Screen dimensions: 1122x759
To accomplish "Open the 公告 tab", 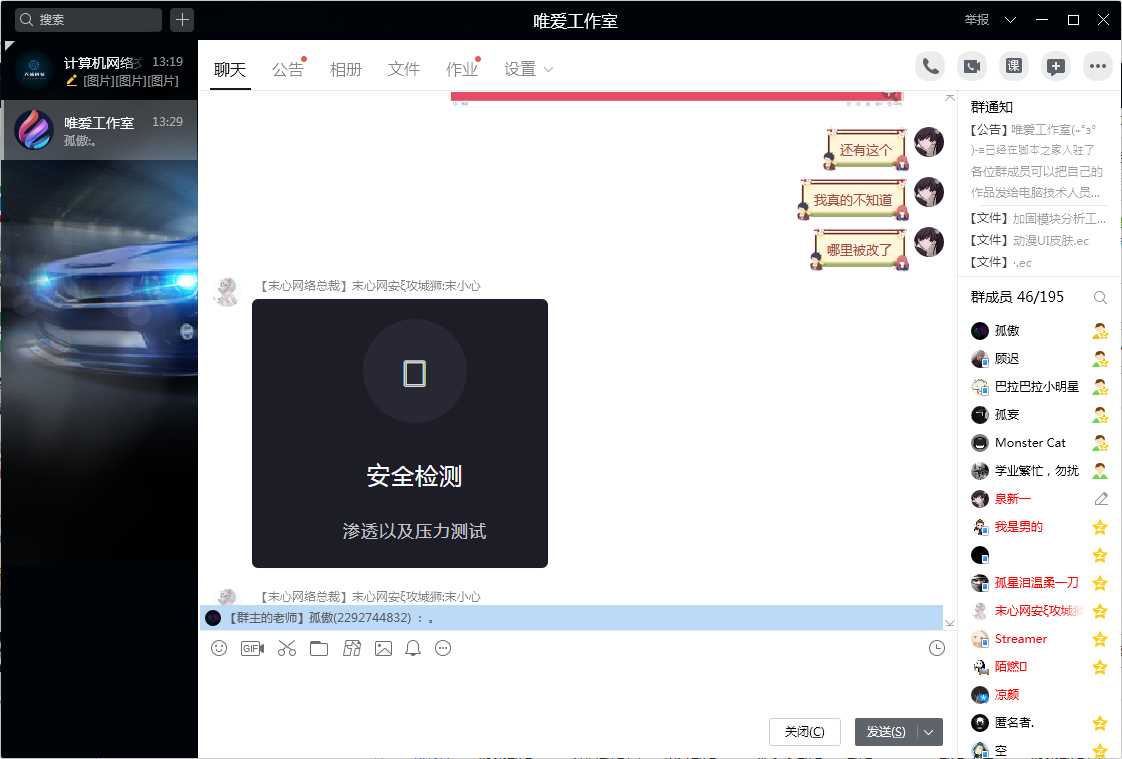I will click(x=288, y=69).
